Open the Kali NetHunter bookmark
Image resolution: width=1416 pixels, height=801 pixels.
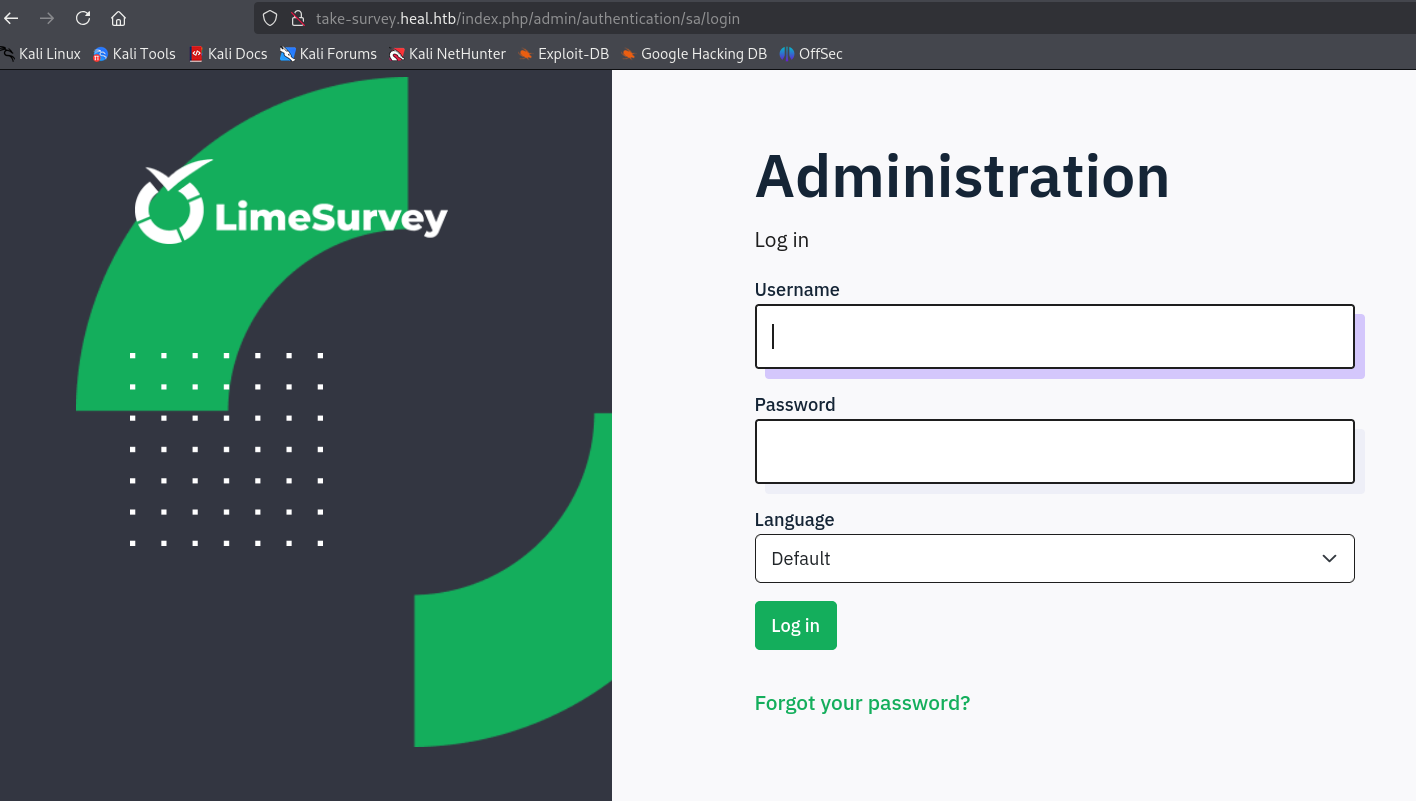[x=448, y=54]
